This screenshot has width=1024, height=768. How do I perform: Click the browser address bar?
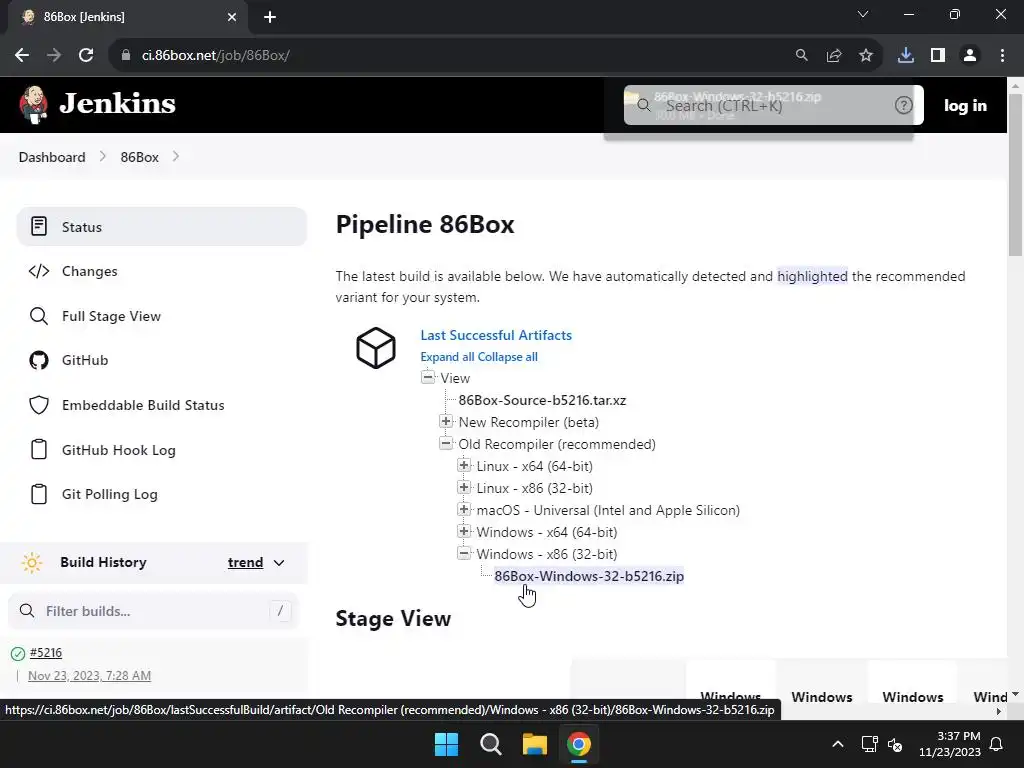click(451, 56)
